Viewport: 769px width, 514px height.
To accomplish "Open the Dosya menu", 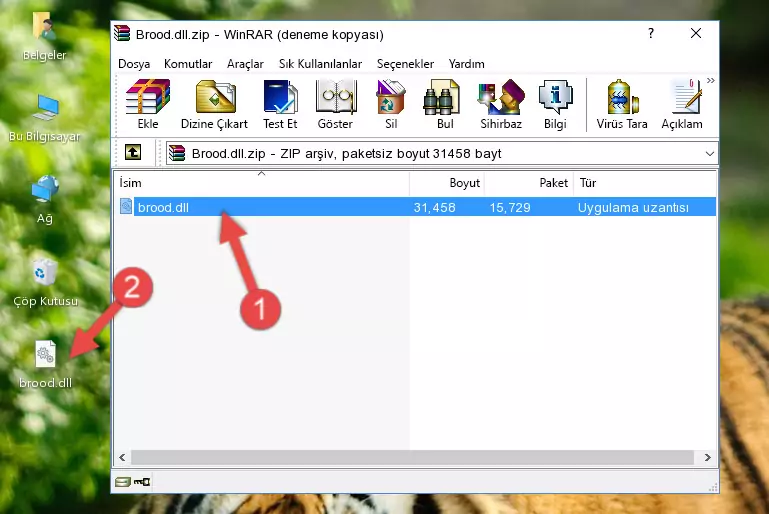I will [x=134, y=64].
